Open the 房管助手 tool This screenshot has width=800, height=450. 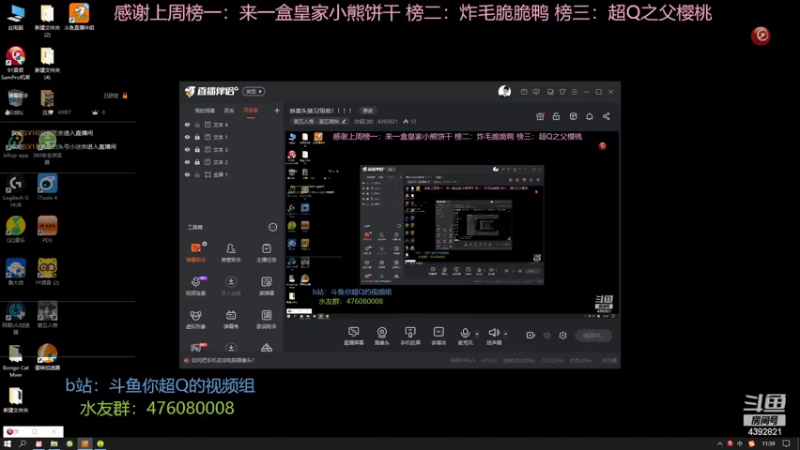point(231,252)
